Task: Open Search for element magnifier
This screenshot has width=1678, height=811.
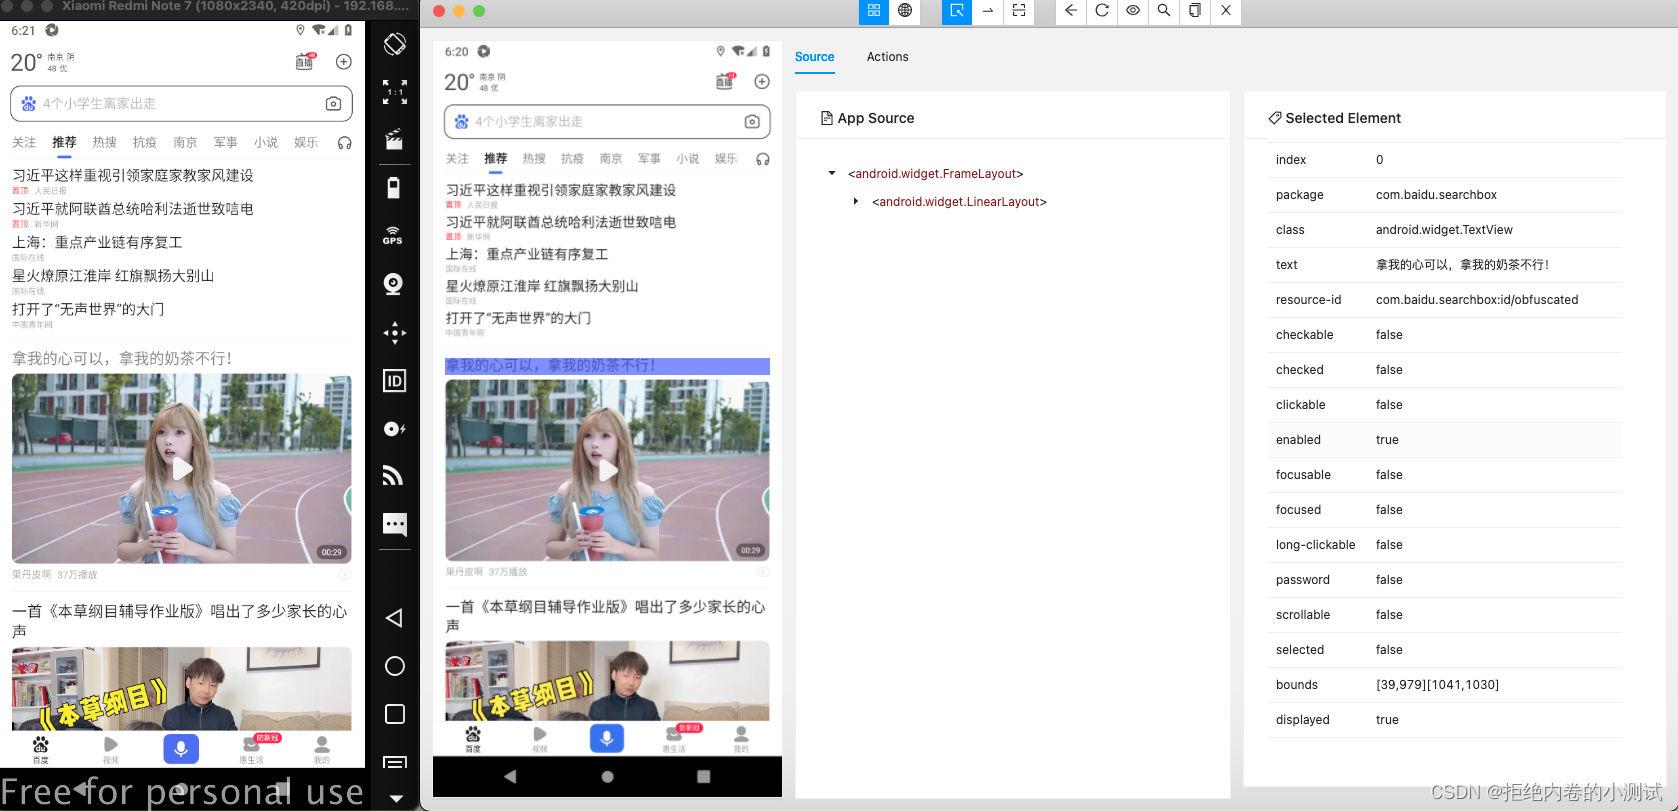Action: [x=1164, y=10]
